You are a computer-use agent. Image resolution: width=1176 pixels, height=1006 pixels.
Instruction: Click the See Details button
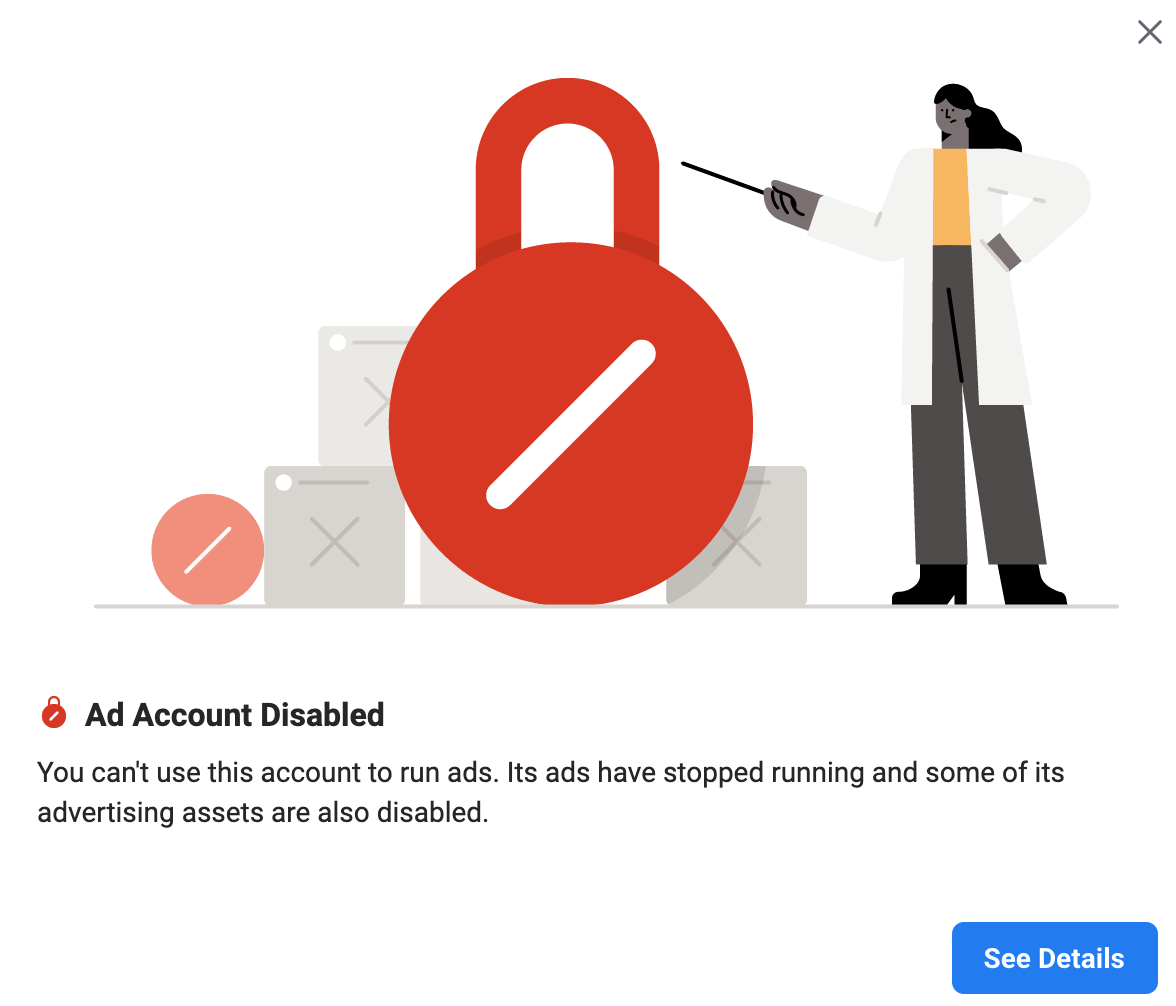click(x=1054, y=958)
